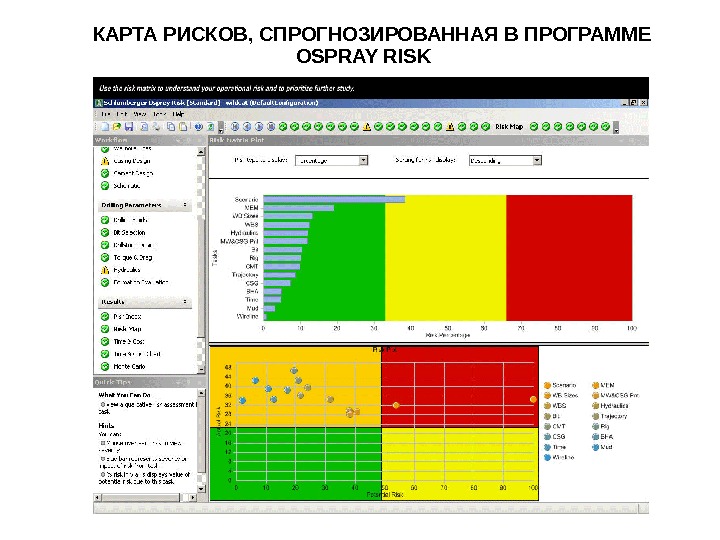This screenshot has height=540, width=720.
Task: Click the Rig legend entry
Action: pos(601,426)
